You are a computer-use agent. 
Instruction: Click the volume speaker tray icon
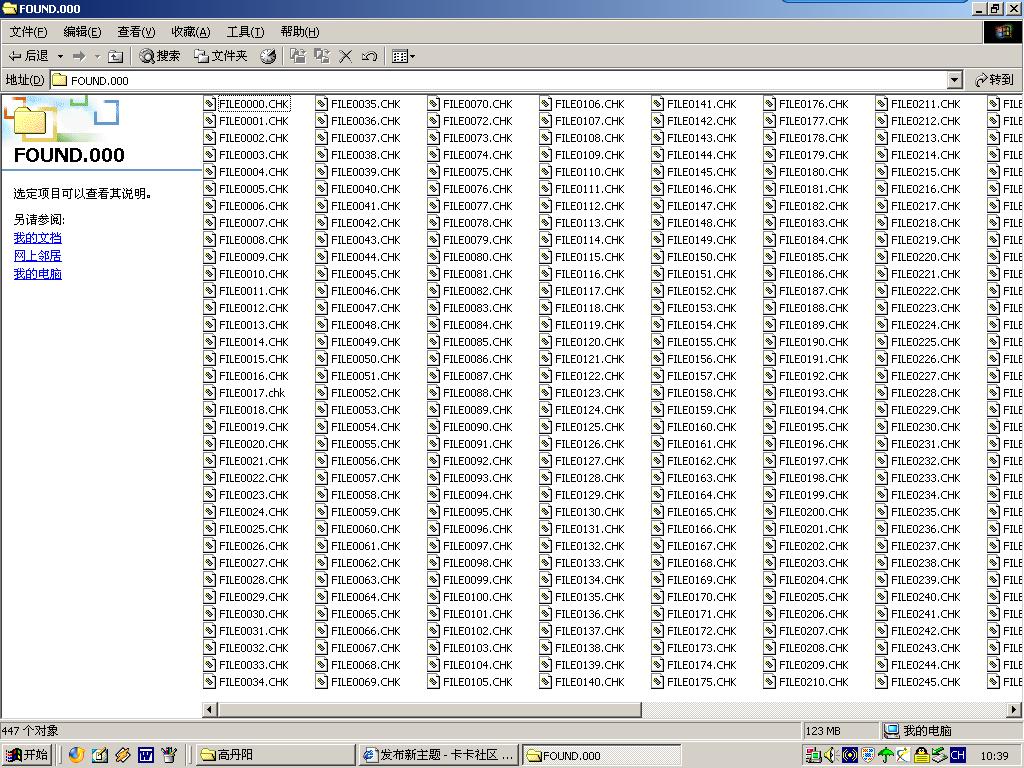pyautogui.click(x=831, y=756)
